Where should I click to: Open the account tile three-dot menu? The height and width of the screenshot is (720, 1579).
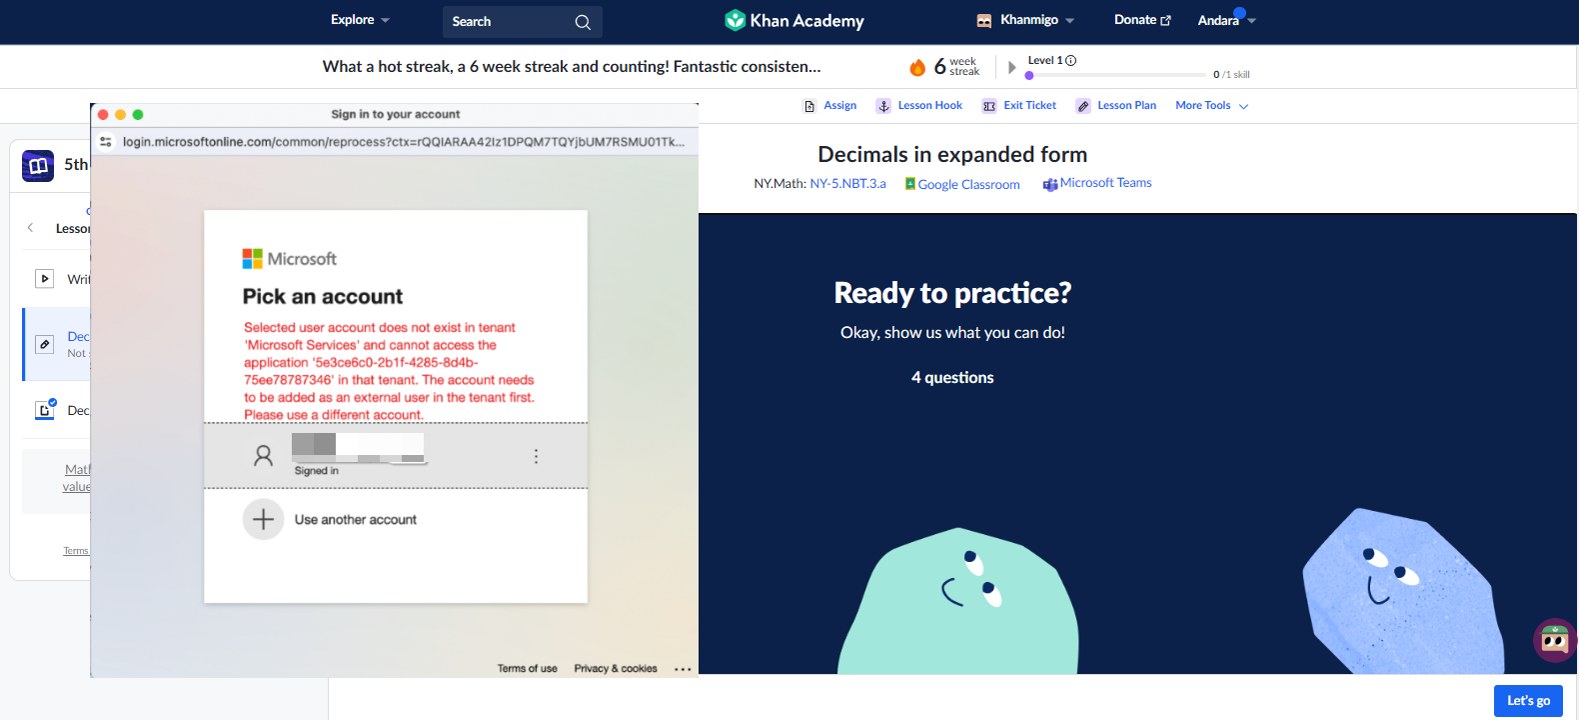(x=536, y=456)
